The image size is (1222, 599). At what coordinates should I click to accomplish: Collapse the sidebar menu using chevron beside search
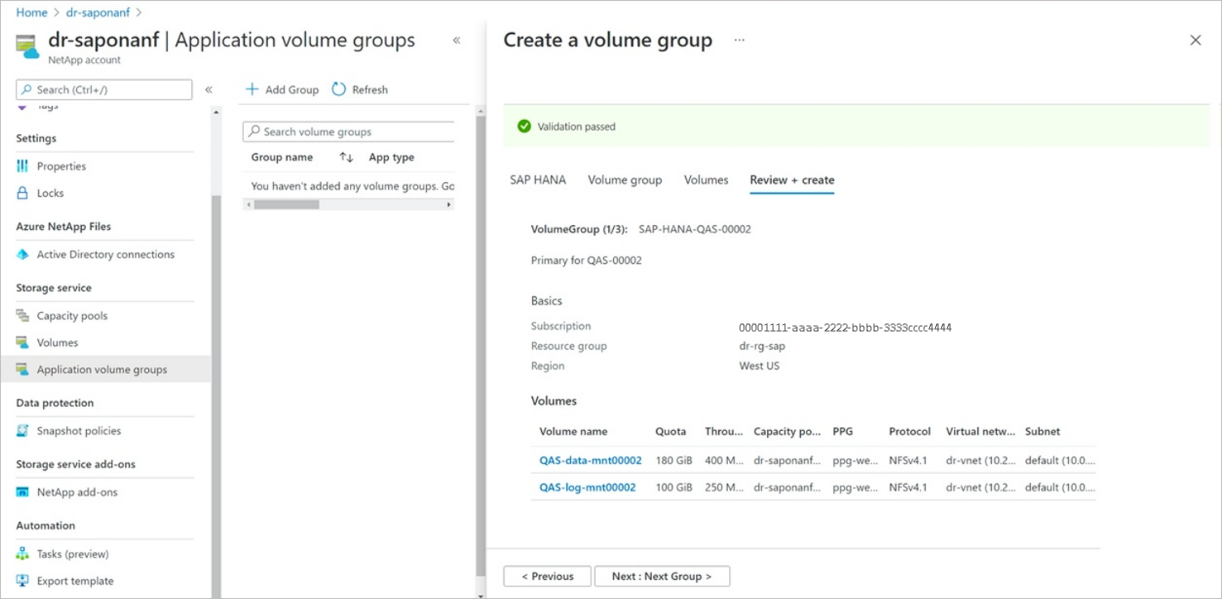click(x=208, y=90)
